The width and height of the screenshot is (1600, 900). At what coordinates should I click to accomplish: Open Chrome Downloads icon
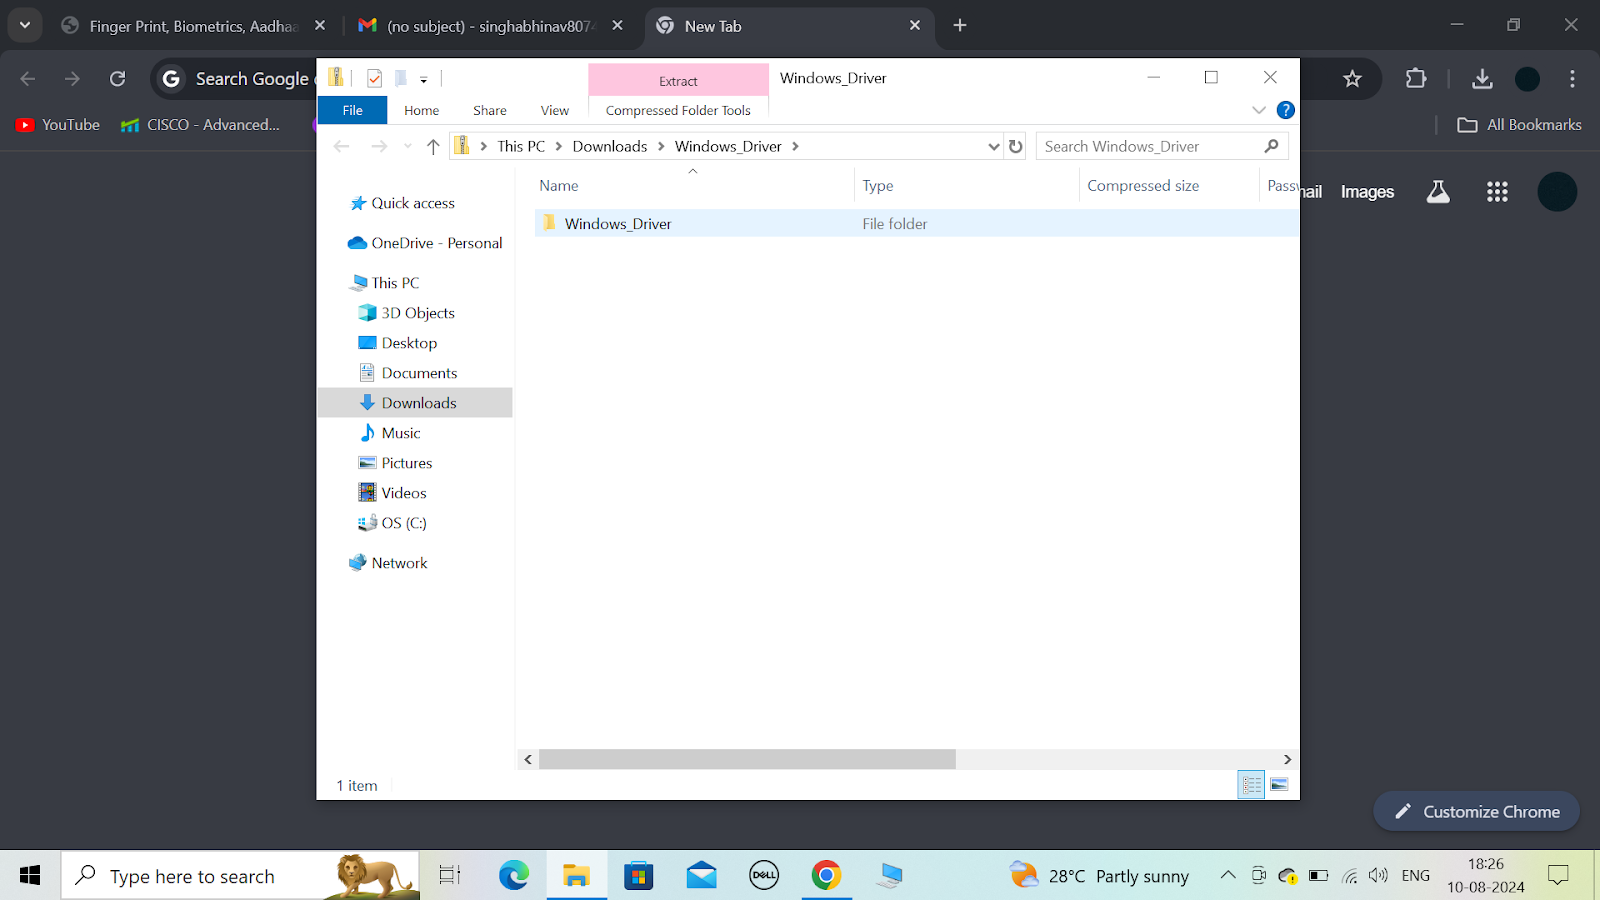click(x=1482, y=79)
